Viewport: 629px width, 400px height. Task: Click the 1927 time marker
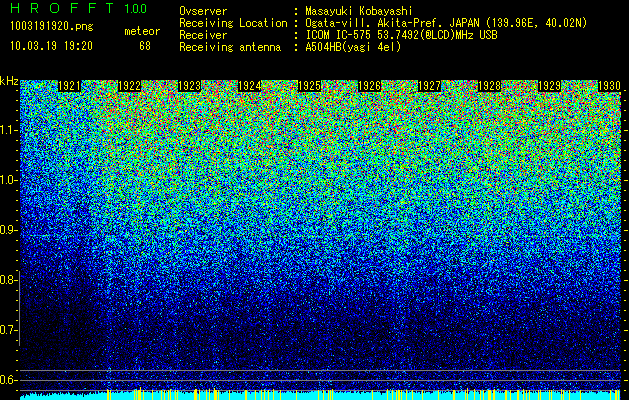tap(429, 86)
